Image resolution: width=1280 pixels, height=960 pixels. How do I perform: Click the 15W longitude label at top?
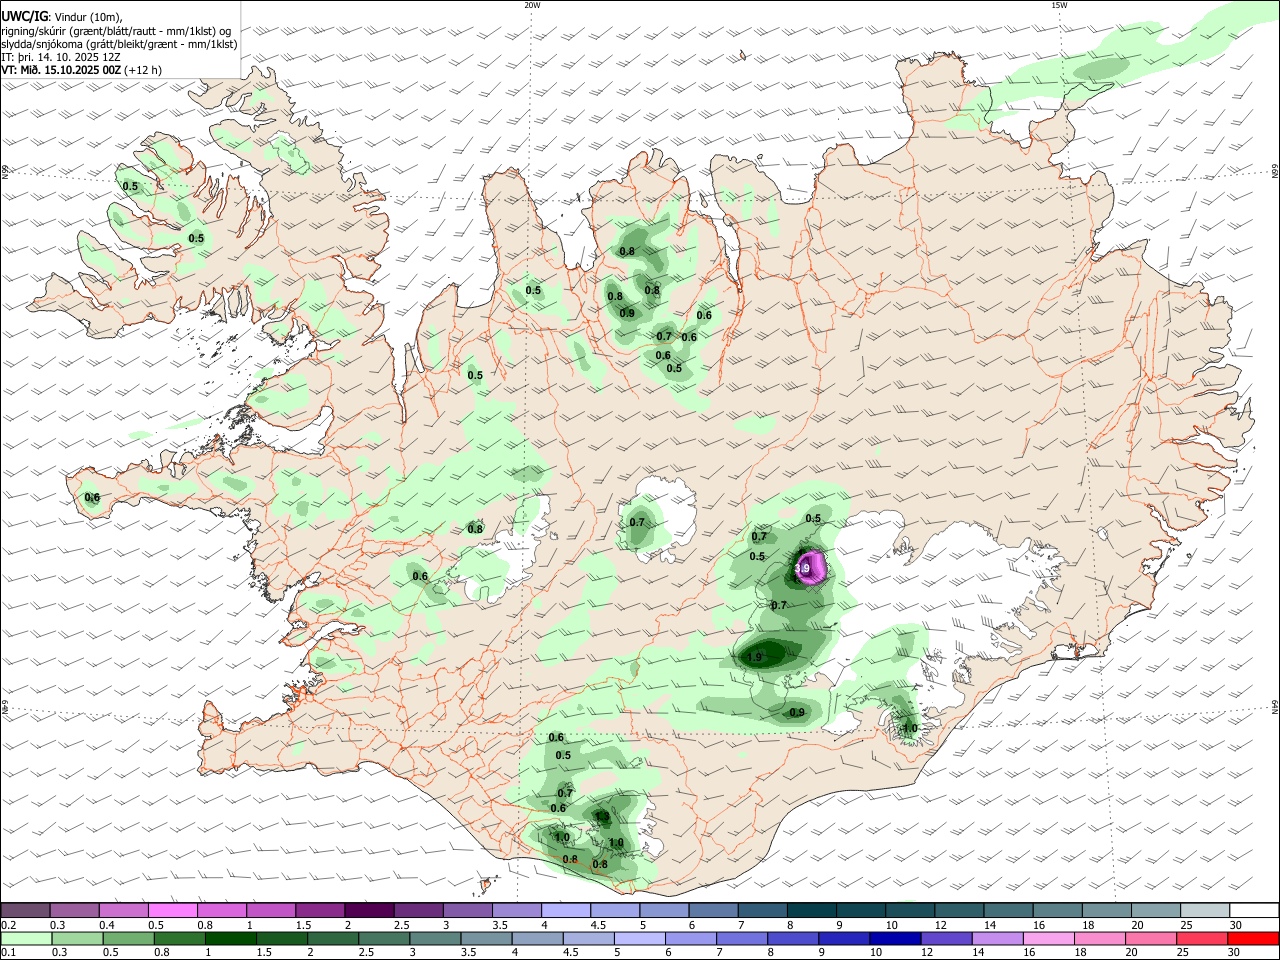tap(1059, 5)
